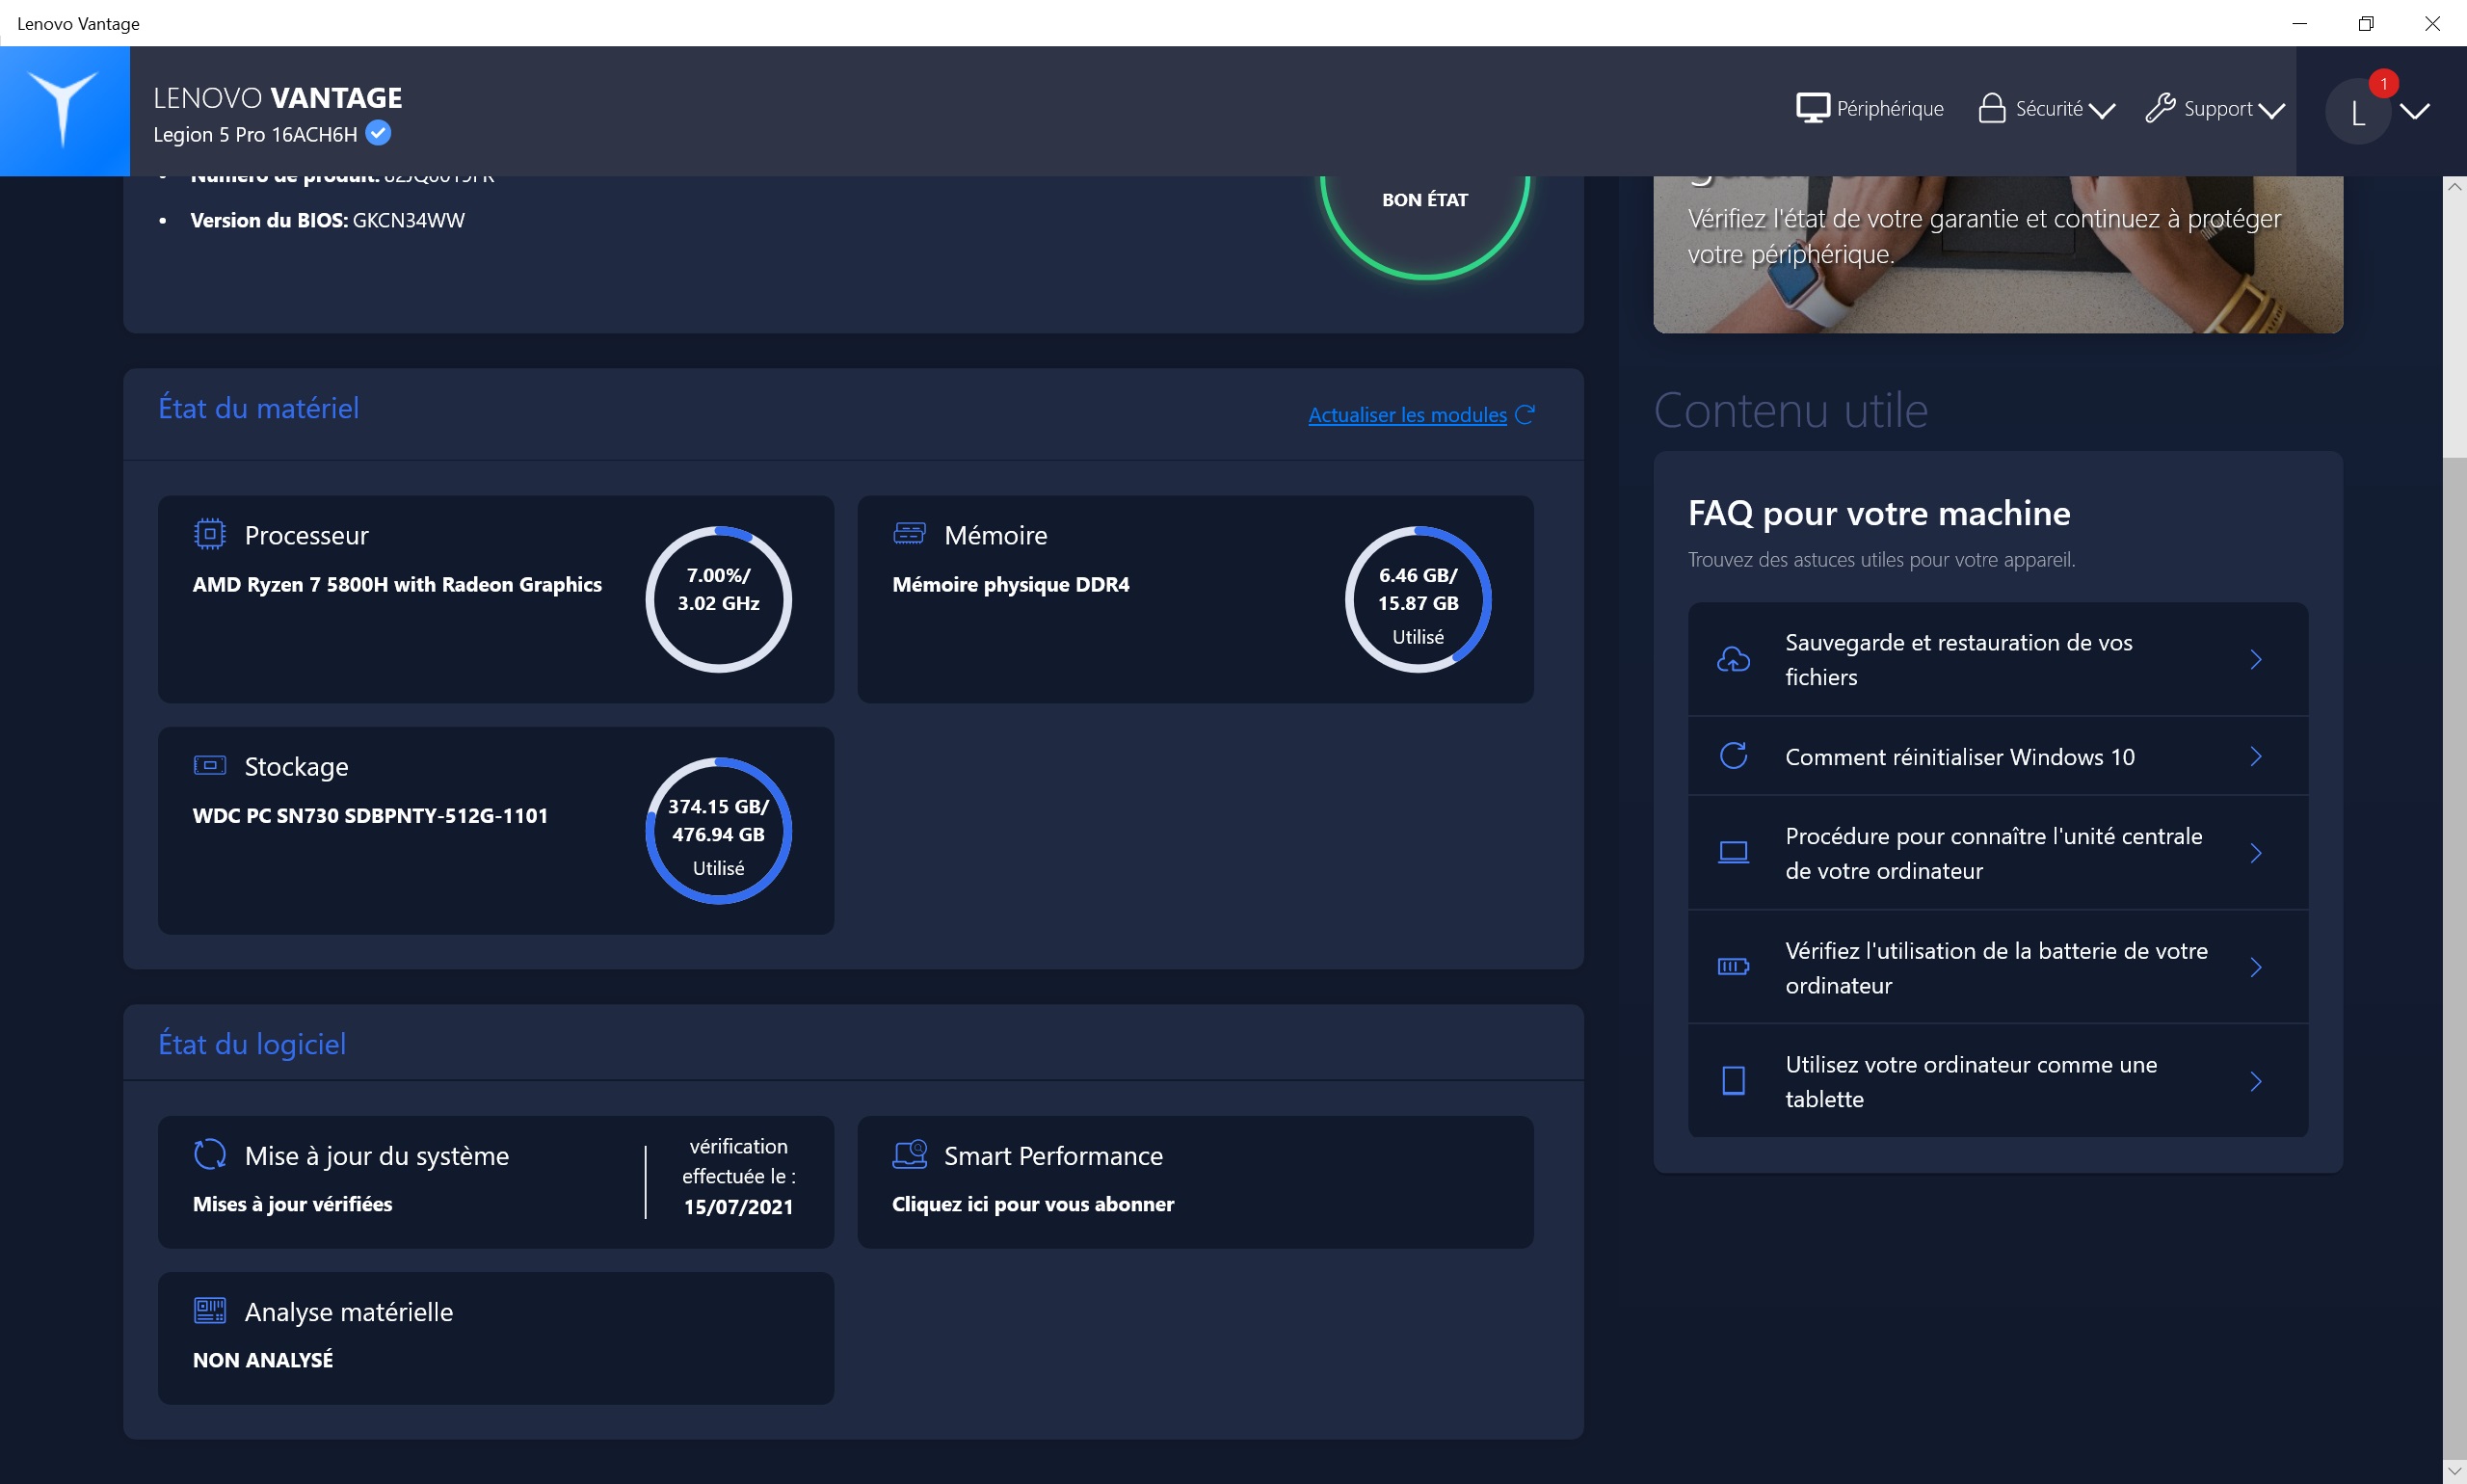The height and width of the screenshot is (1484, 2467).
Task: Click the vertical scrollbar thumb
Action: coord(2454,957)
